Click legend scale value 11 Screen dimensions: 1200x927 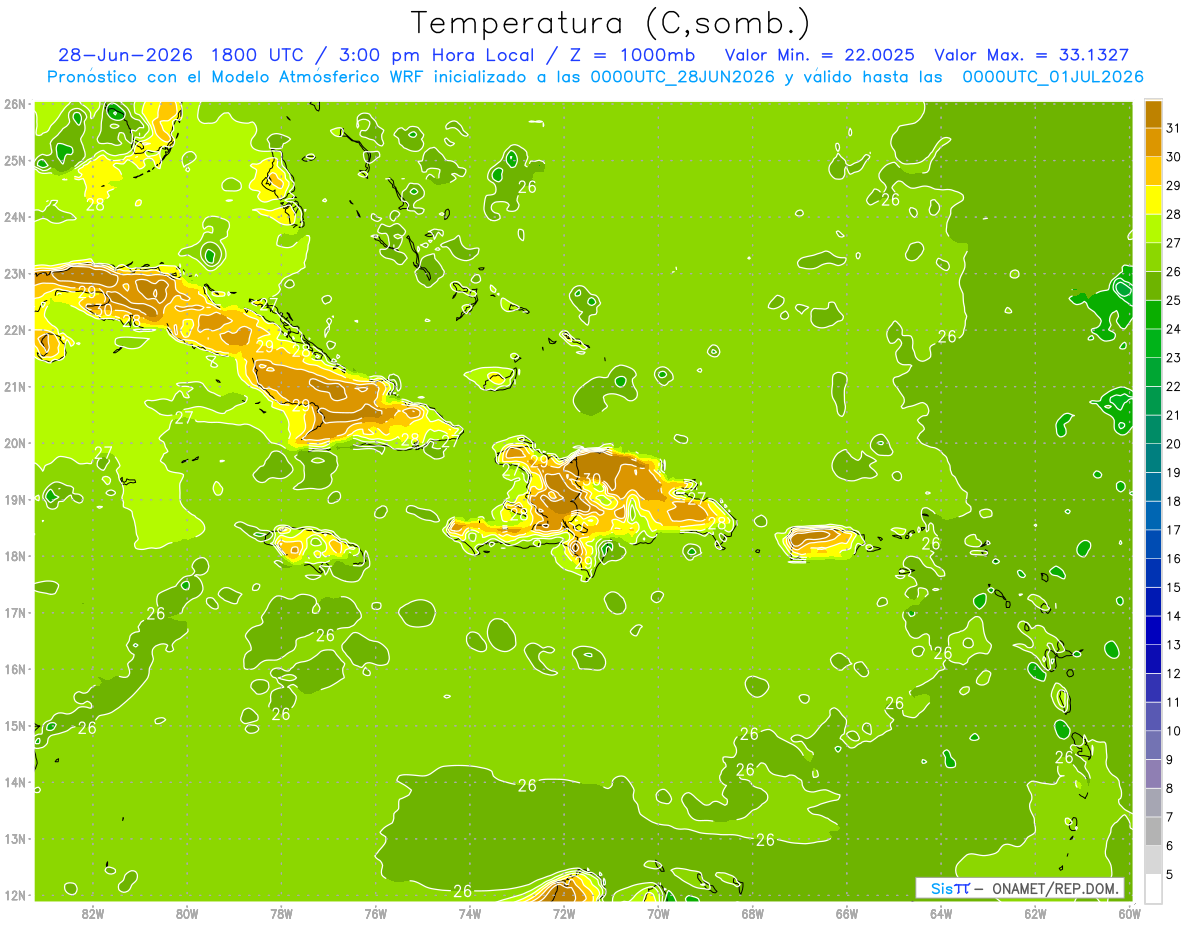(x=1174, y=702)
